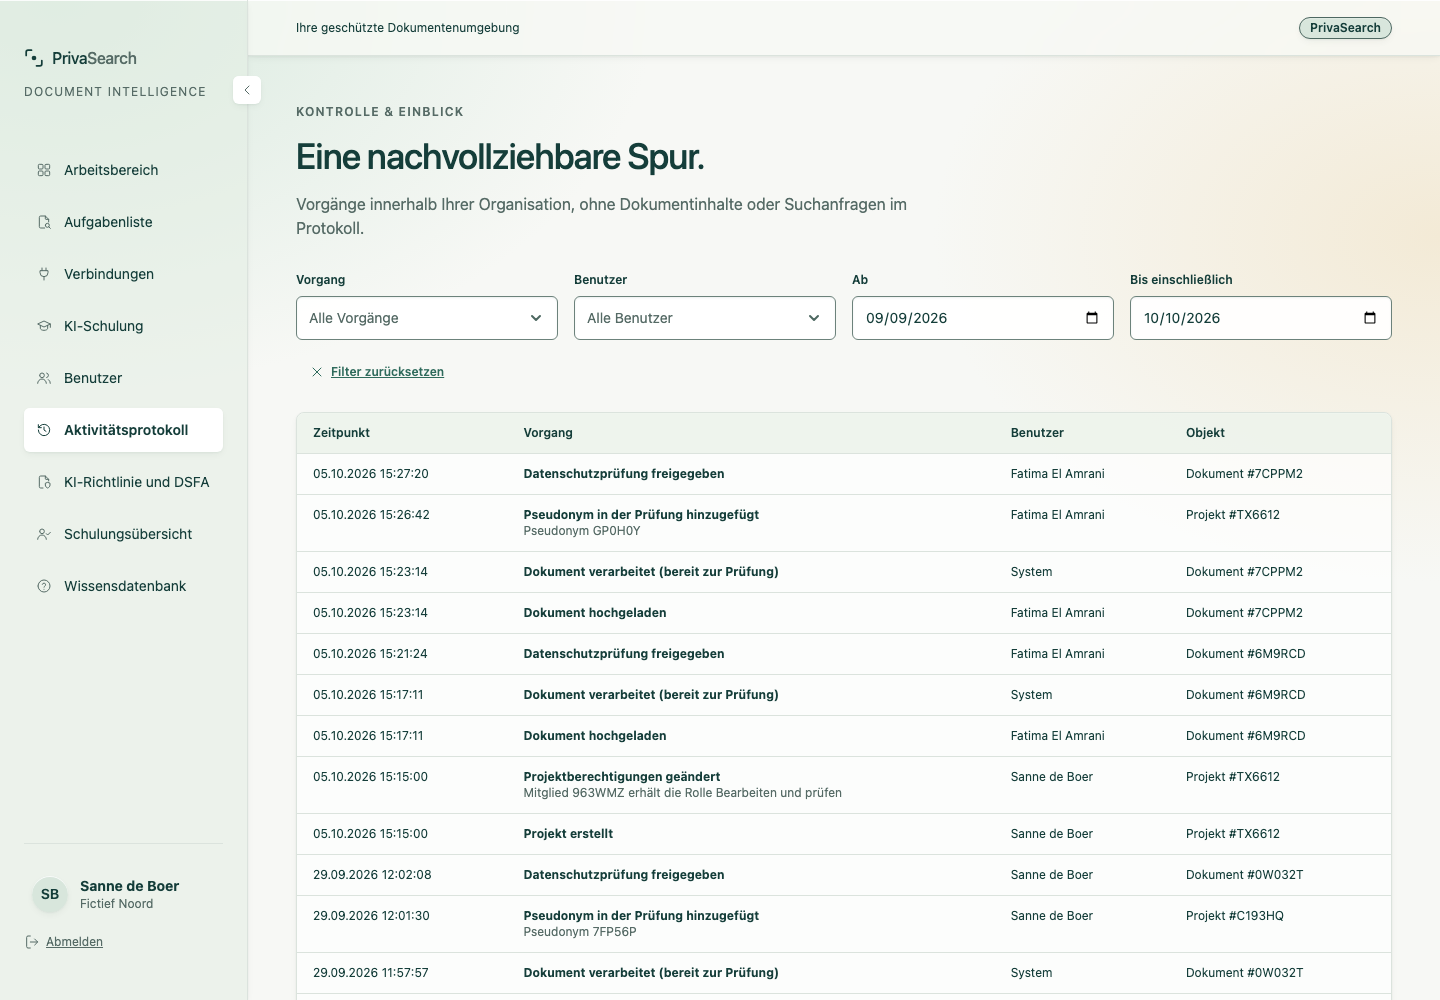The width and height of the screenshot is (1440, 1000).
Task: Click Projekt erstellt entry
Action: (568, 834)
